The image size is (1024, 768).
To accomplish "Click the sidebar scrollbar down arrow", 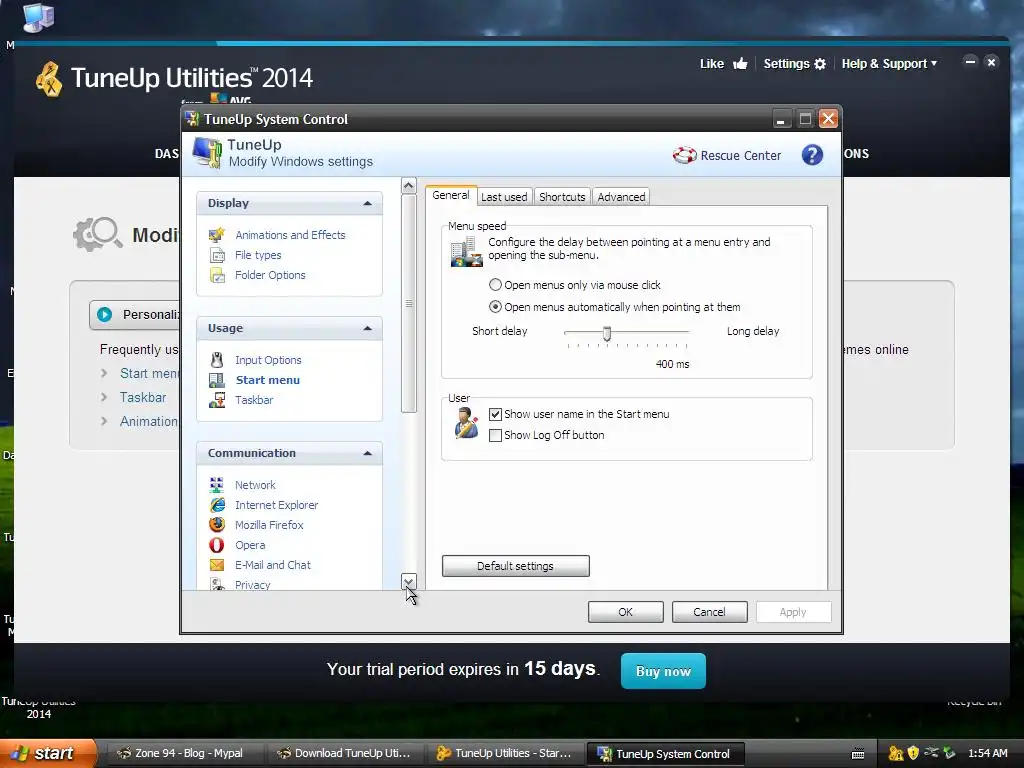I will tap(409, 581).
